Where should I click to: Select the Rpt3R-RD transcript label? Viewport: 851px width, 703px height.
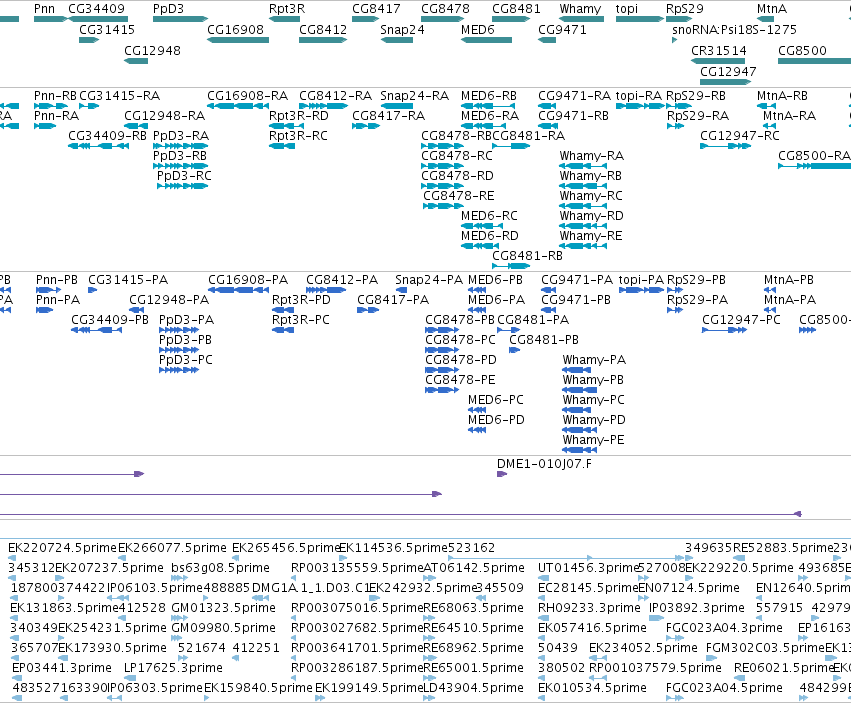(299, 116)
